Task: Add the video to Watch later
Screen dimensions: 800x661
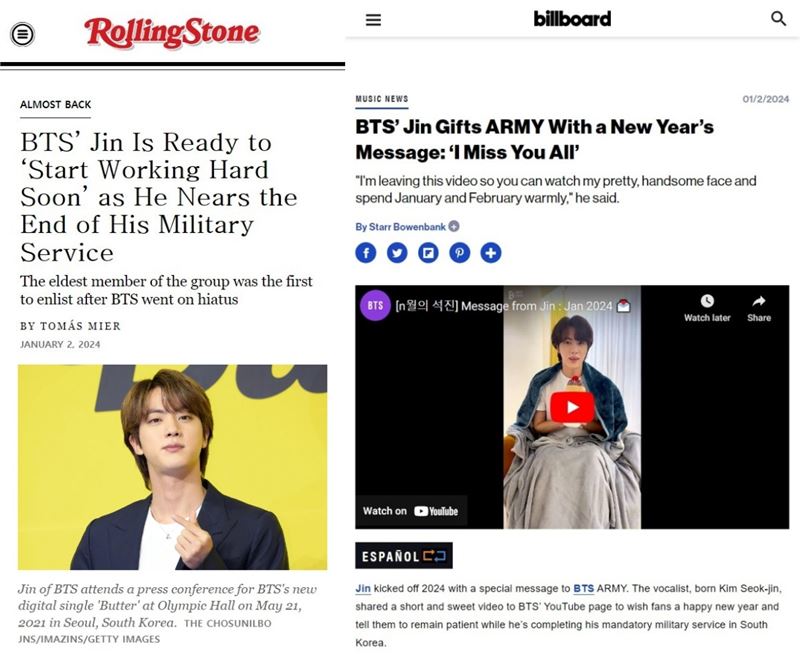Action: tap(707, 308)
